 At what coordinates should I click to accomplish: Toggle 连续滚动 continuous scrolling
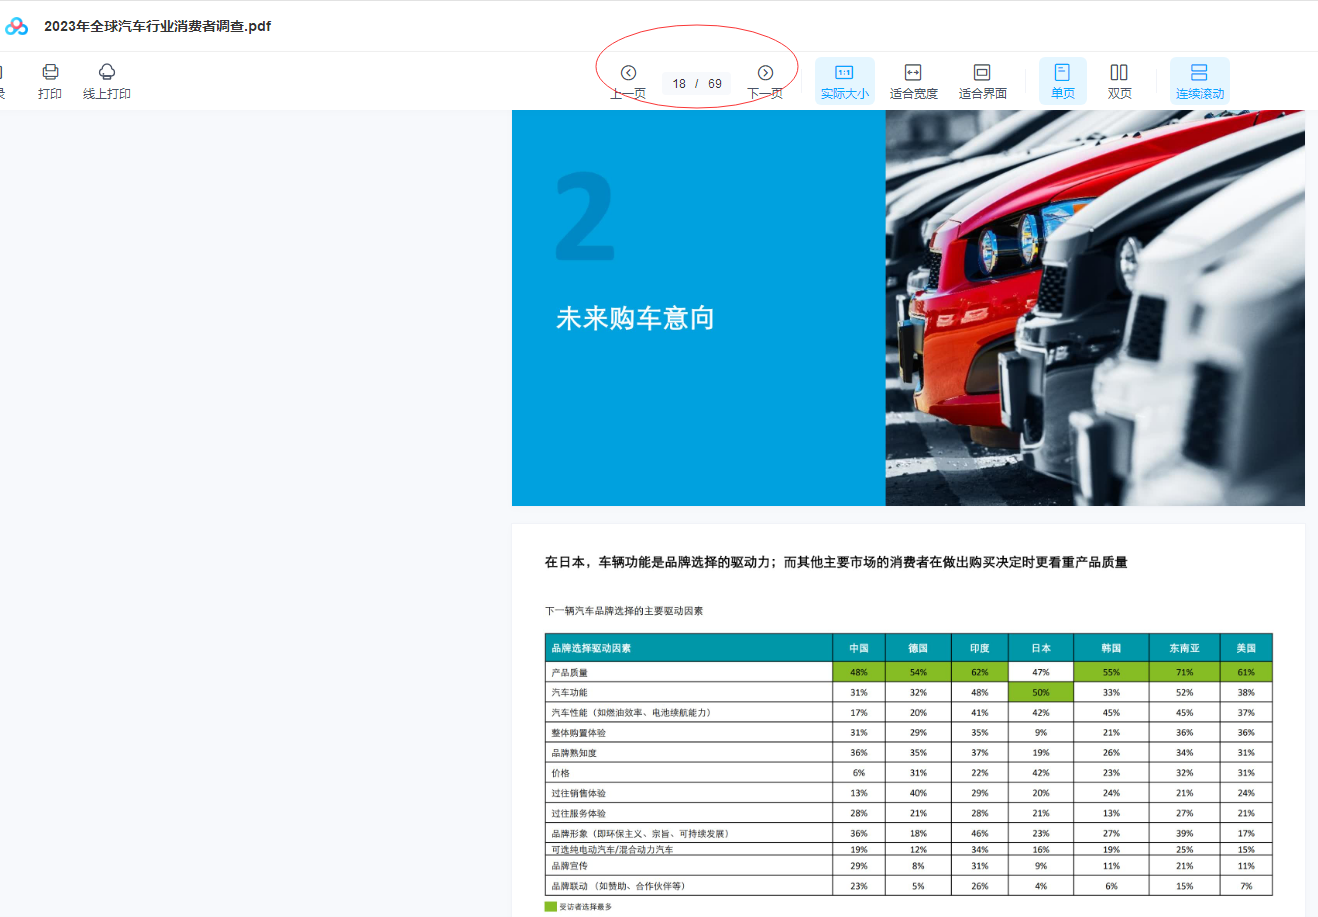click(1199, 81)
